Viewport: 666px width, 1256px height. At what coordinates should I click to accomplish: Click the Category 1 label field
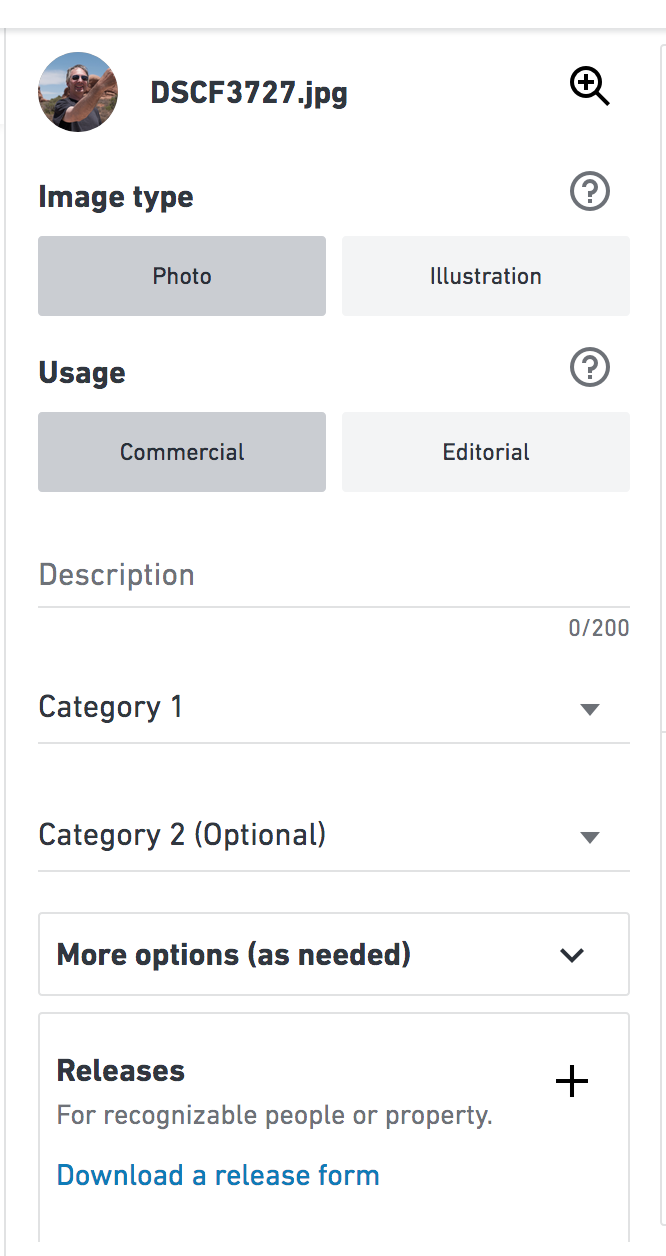point(334,708)
